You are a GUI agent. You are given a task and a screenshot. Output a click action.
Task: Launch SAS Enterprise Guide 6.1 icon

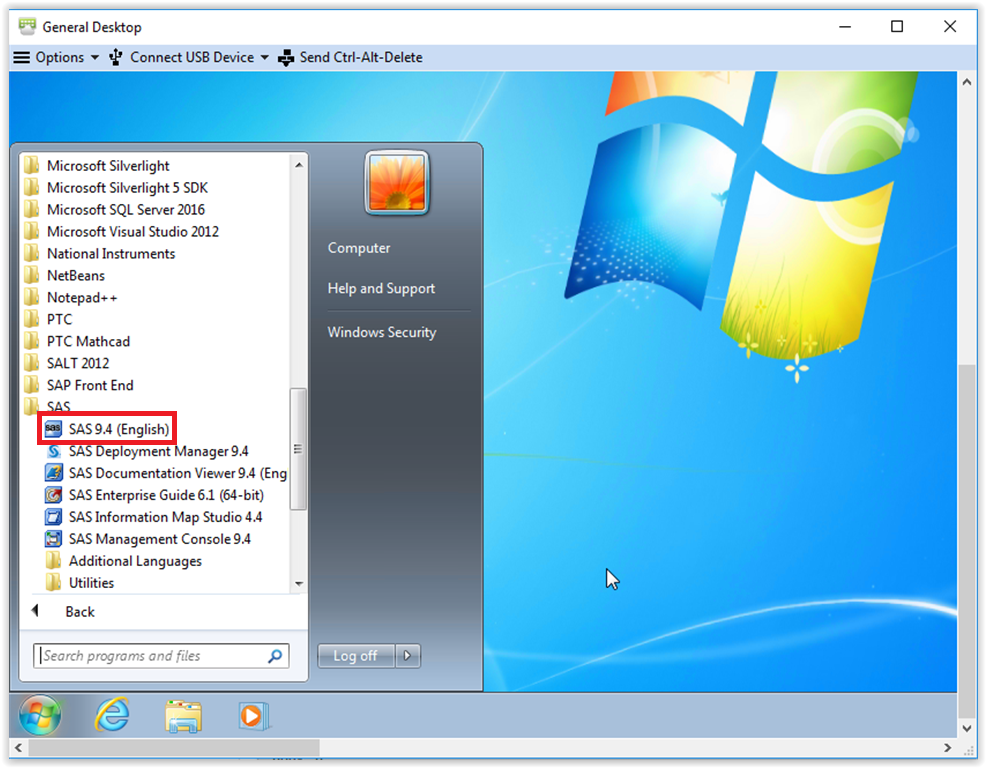tap(53, 495)
